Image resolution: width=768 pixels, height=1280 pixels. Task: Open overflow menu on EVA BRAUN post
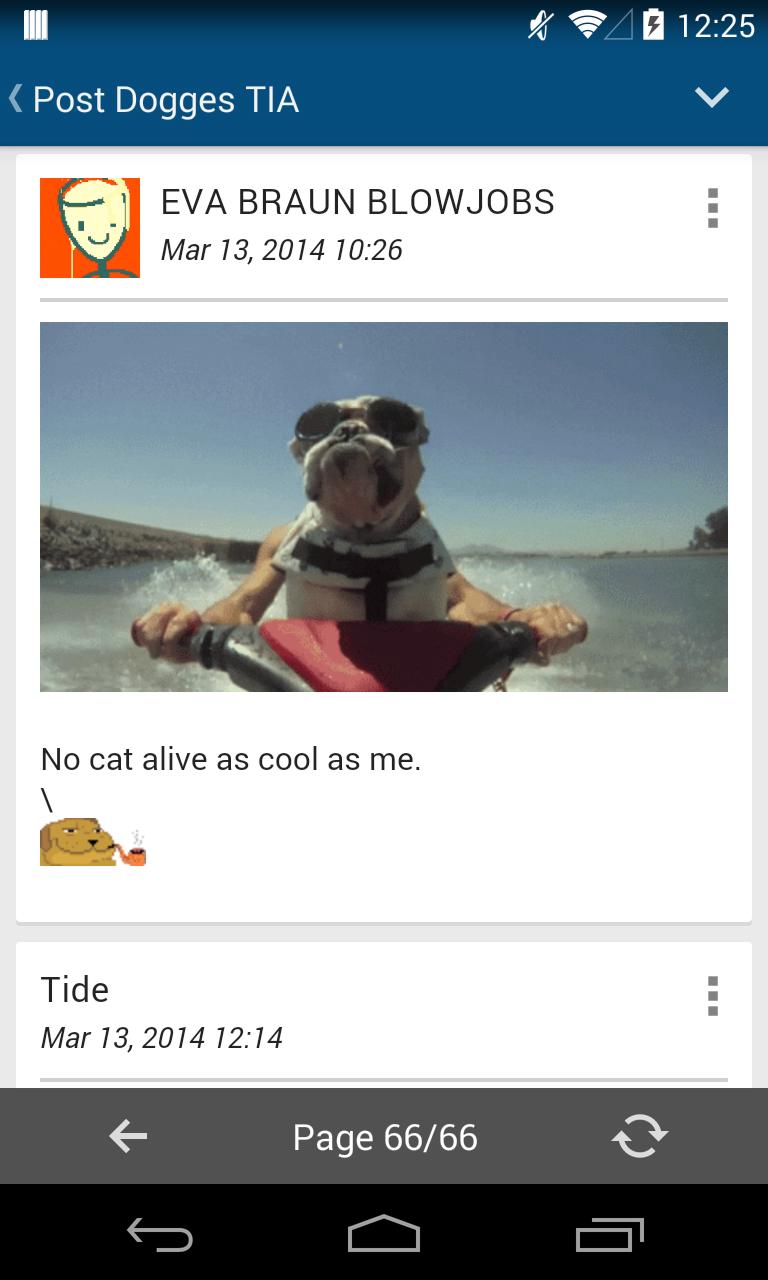[x=713, y=208]
